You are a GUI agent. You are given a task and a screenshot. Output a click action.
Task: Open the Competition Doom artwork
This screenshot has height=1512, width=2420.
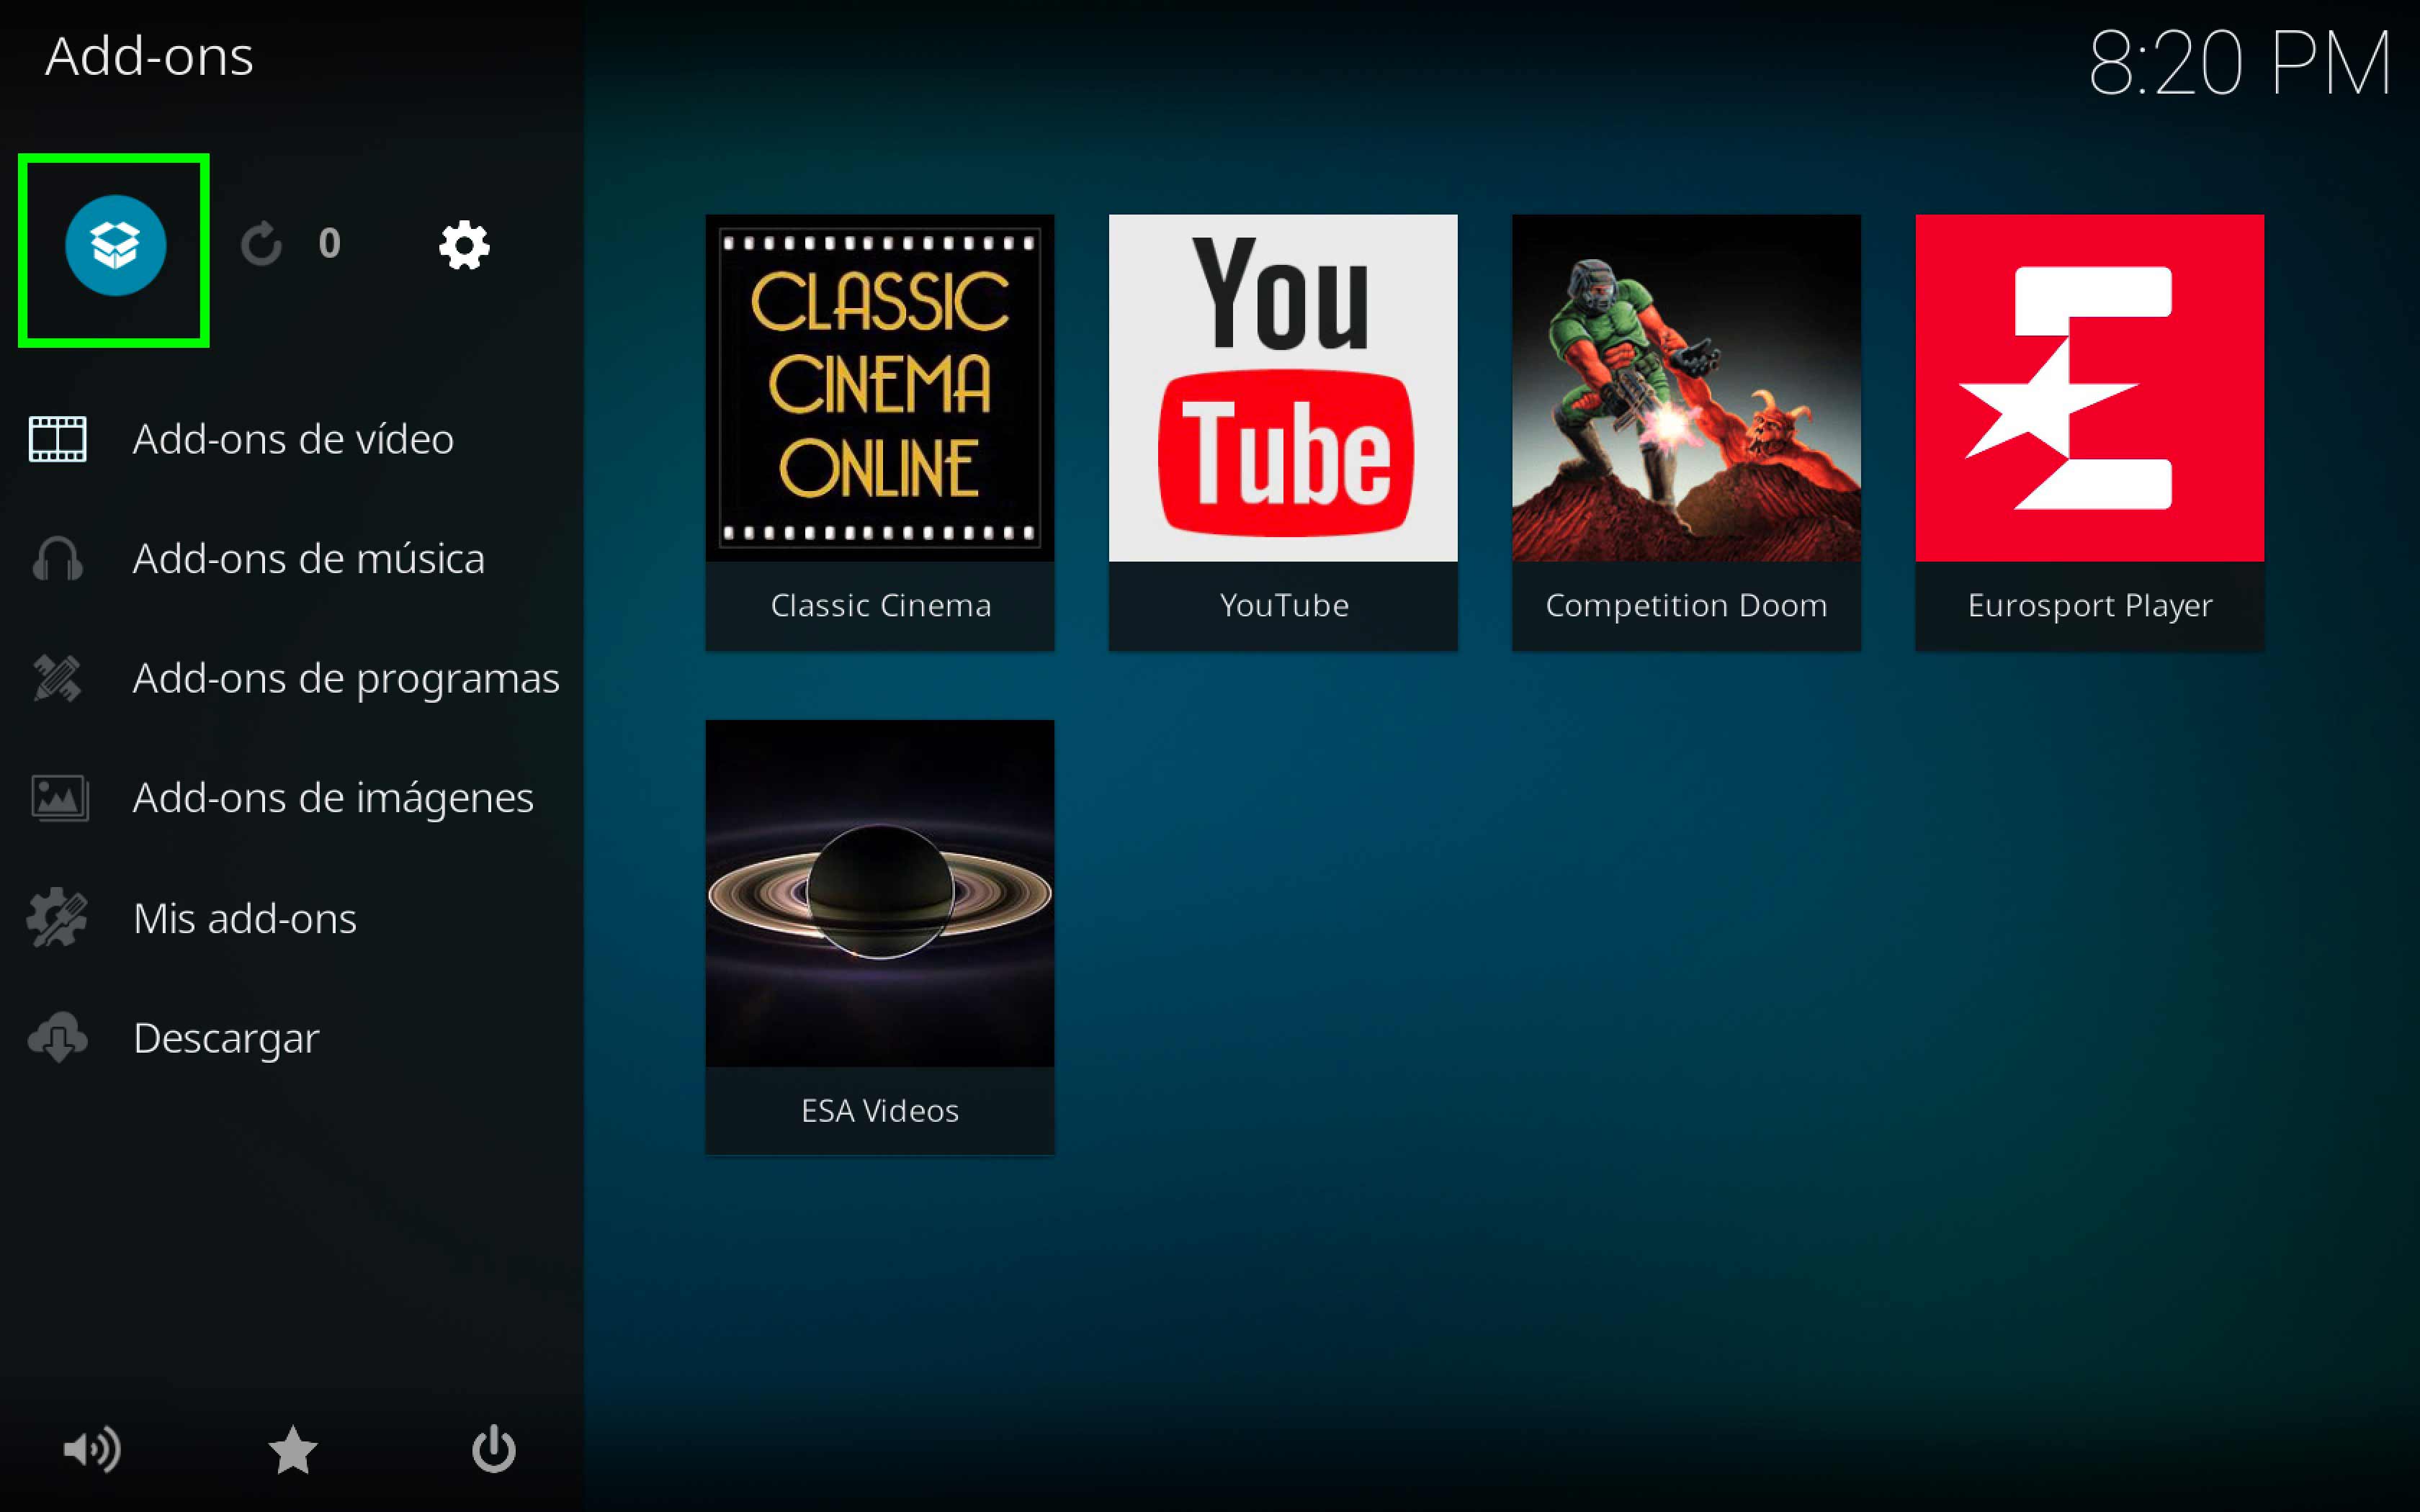pos(1686,388)
